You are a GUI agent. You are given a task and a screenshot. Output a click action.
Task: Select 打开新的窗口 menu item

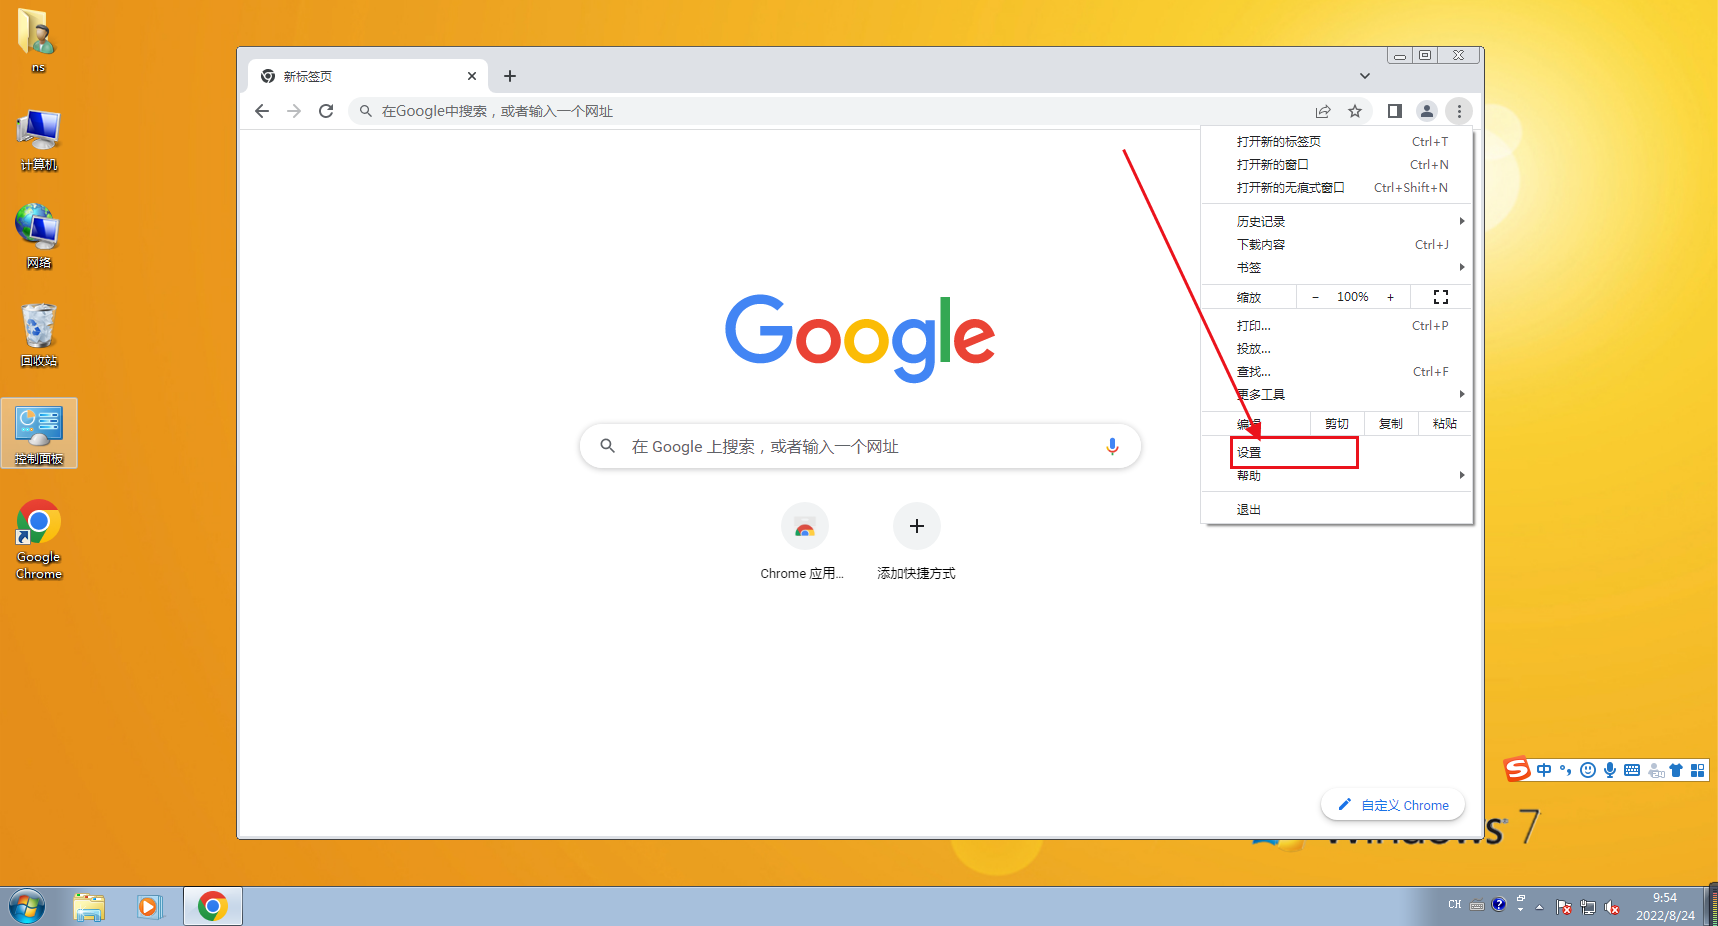(x=1337, y=165)
